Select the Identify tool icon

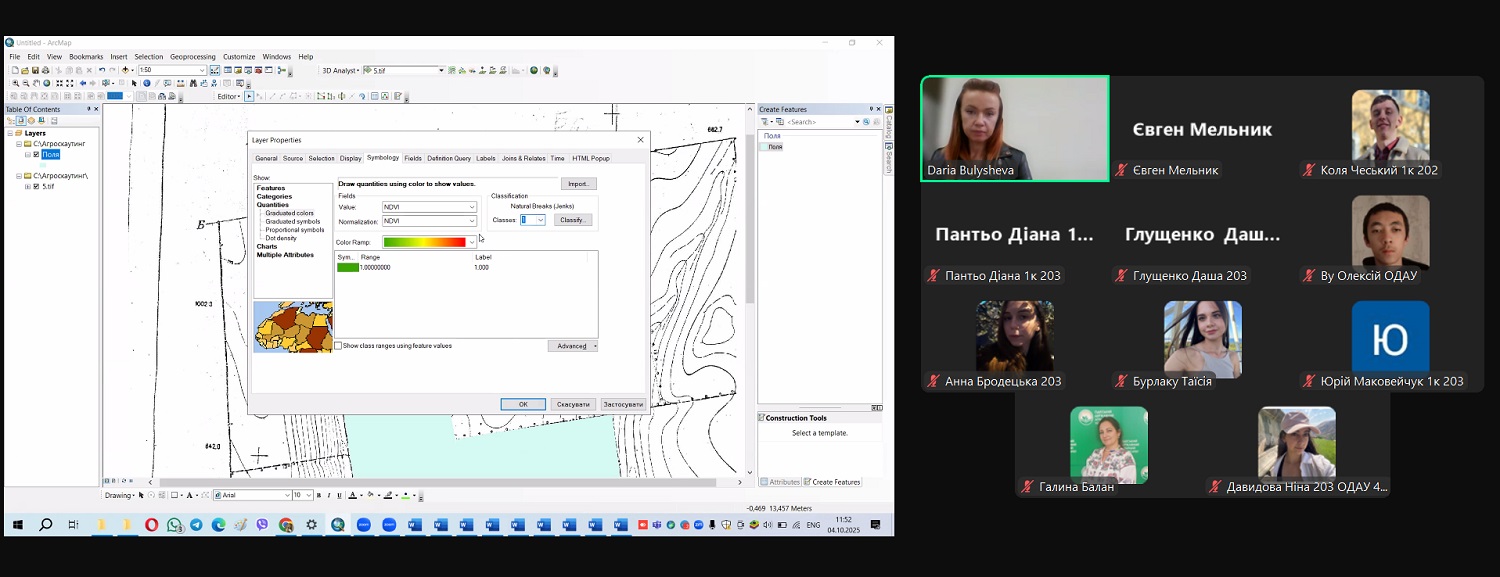click(x=147, y=83)
